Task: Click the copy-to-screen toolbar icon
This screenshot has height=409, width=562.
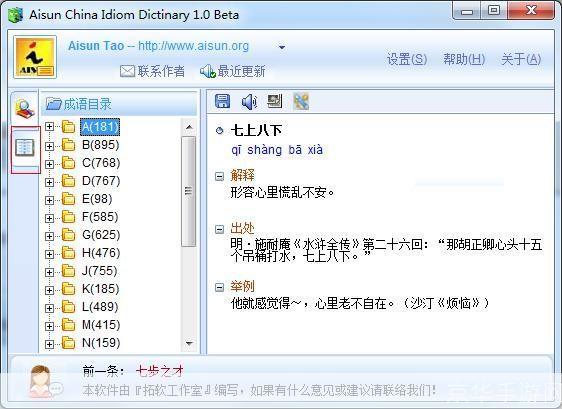Action: pos(275,101)
